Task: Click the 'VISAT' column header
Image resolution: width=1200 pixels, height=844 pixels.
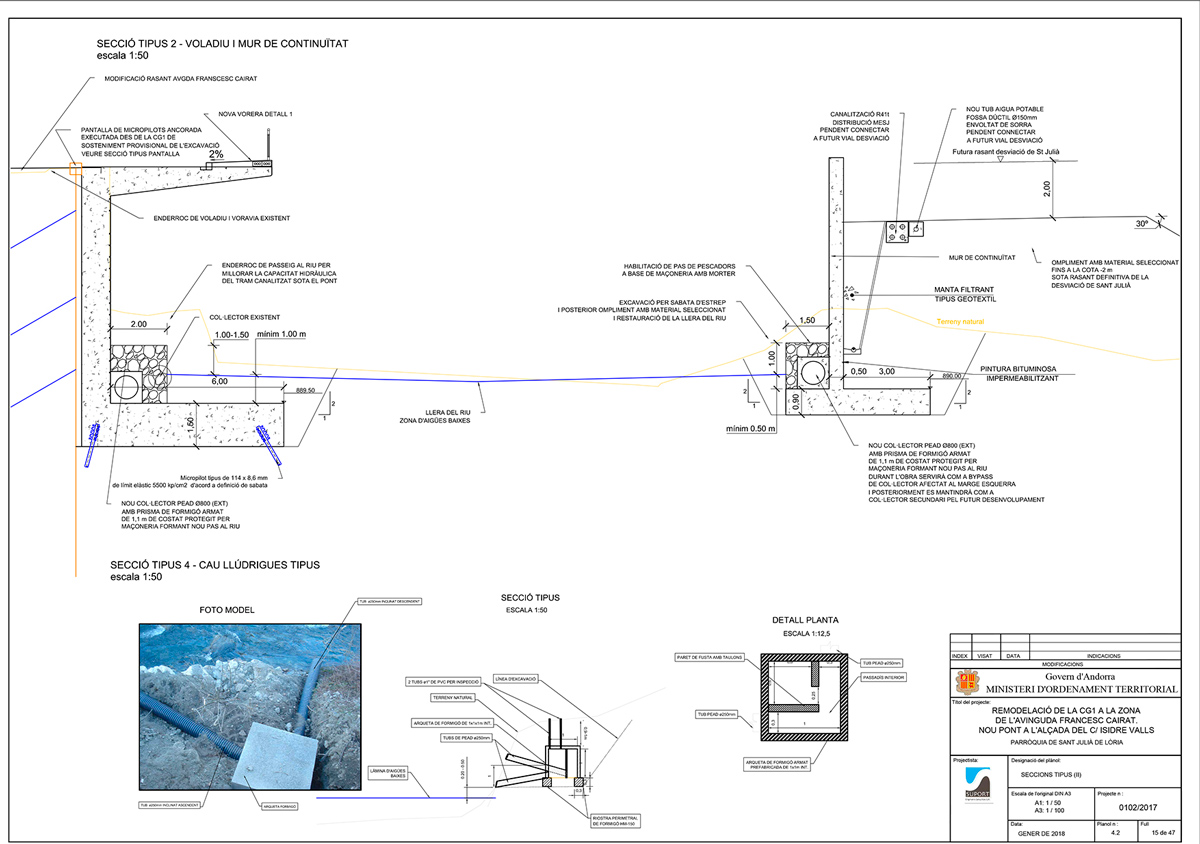Action: pyautogui.click(x=987, y=656)
